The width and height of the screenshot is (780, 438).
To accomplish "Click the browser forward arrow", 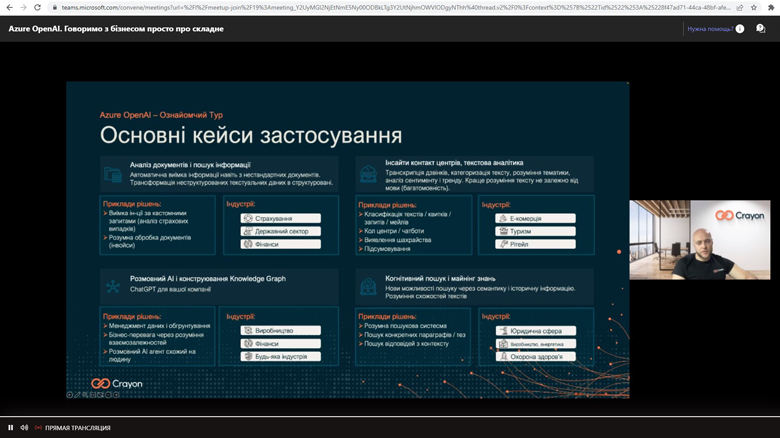I will (23, 7).
